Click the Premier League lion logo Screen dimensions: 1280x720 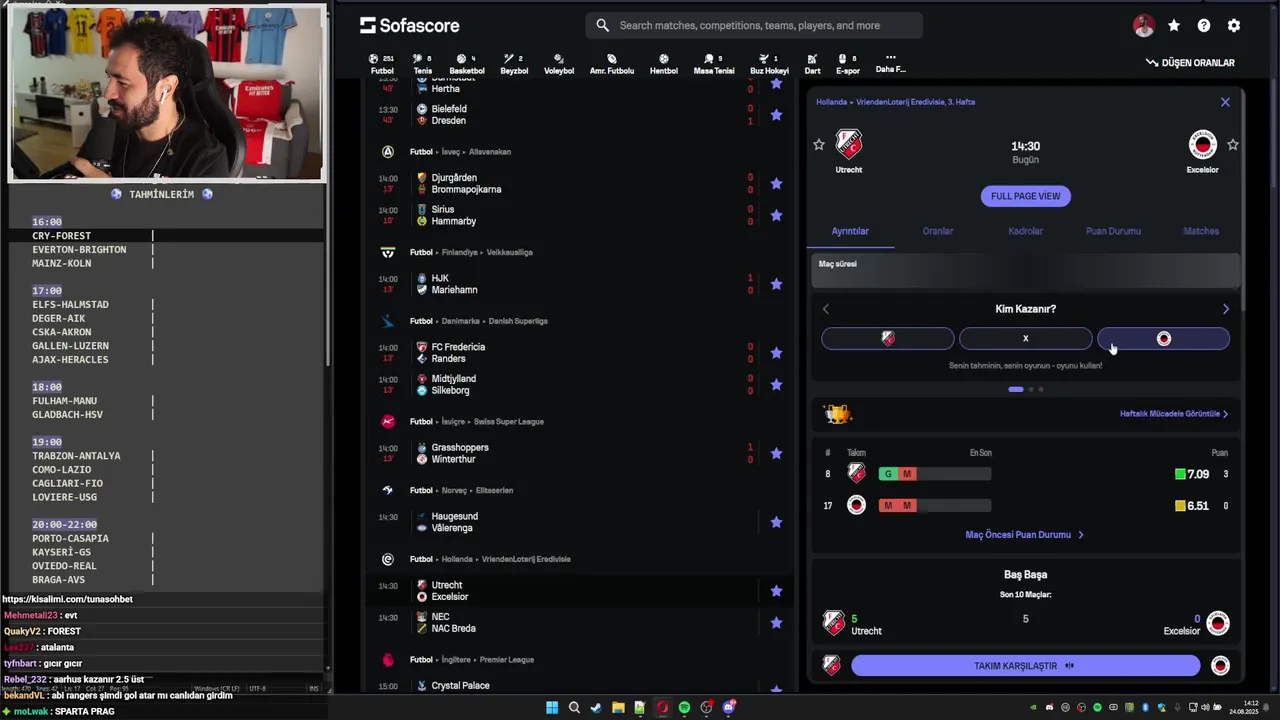point(388,660)
